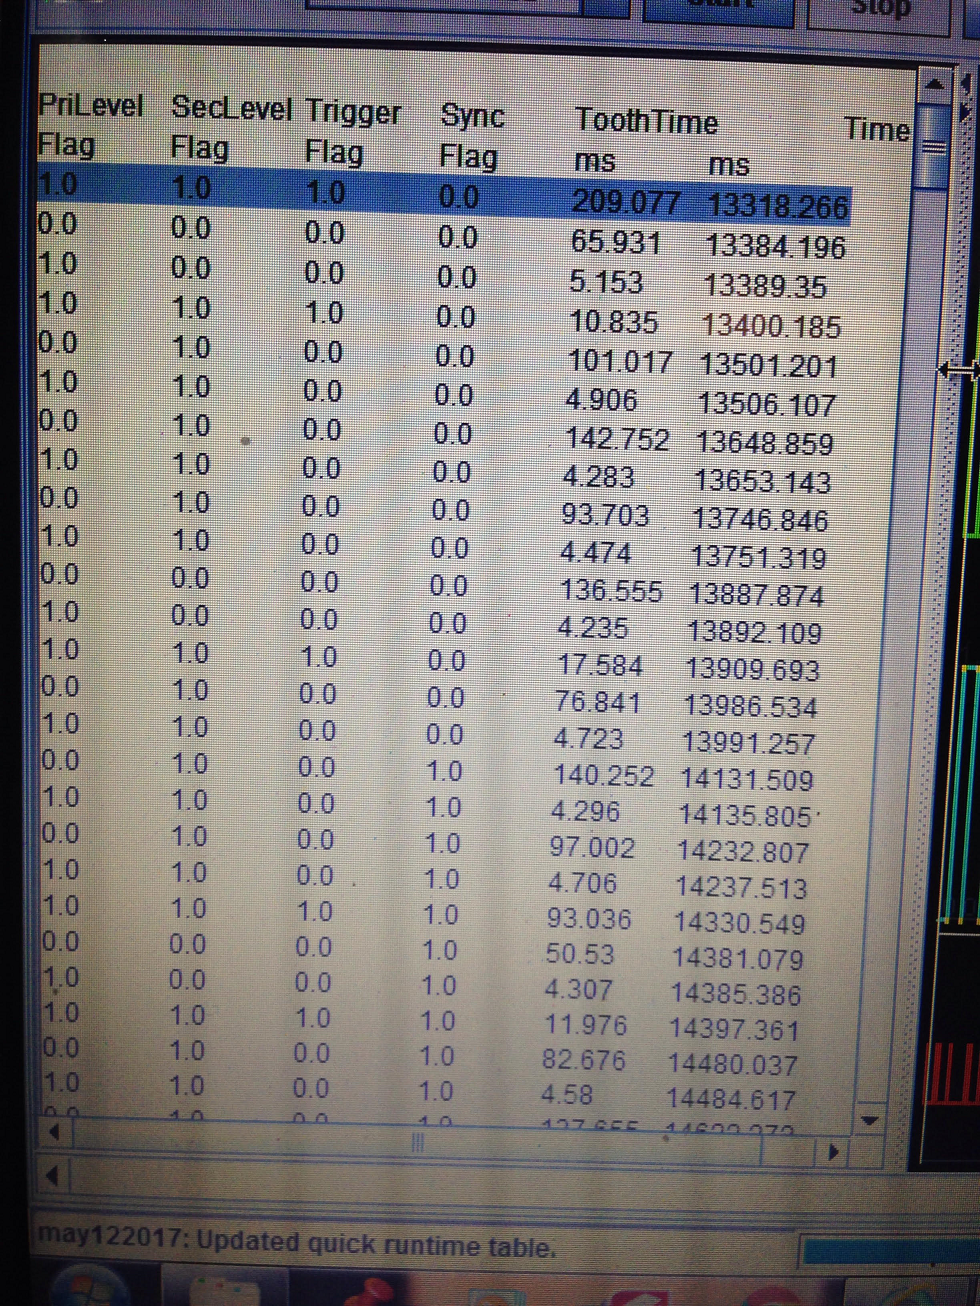Select the Time value 13389.35

point(765,286)
